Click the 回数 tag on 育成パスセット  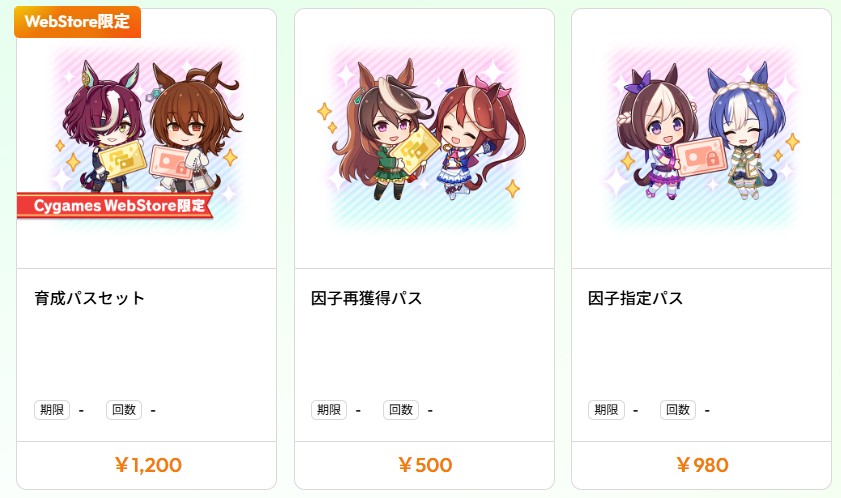pos(124,410)
